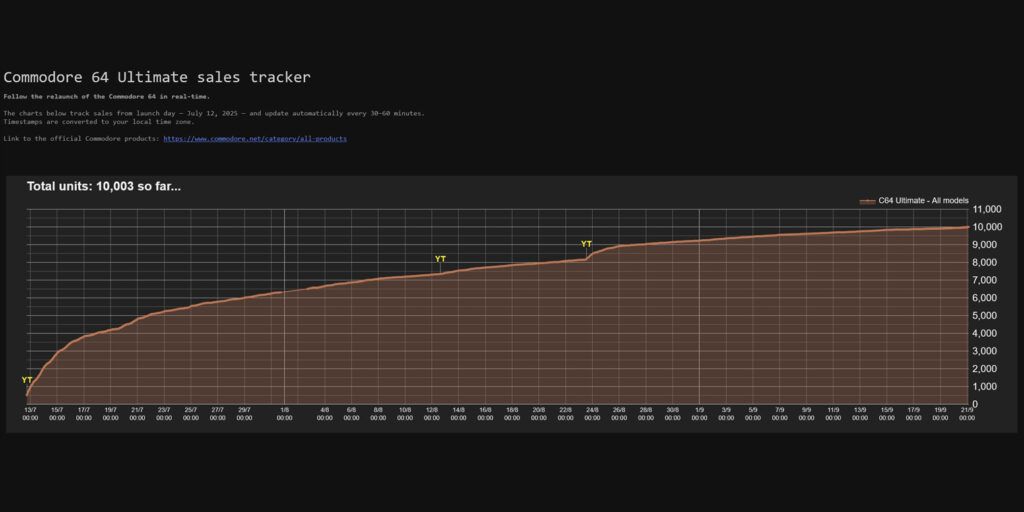Image resolution: width=1024 pixels, height=512 pixels.
Task: Click the C64 Ultimate legend color swatch
Action: point(867,201)
